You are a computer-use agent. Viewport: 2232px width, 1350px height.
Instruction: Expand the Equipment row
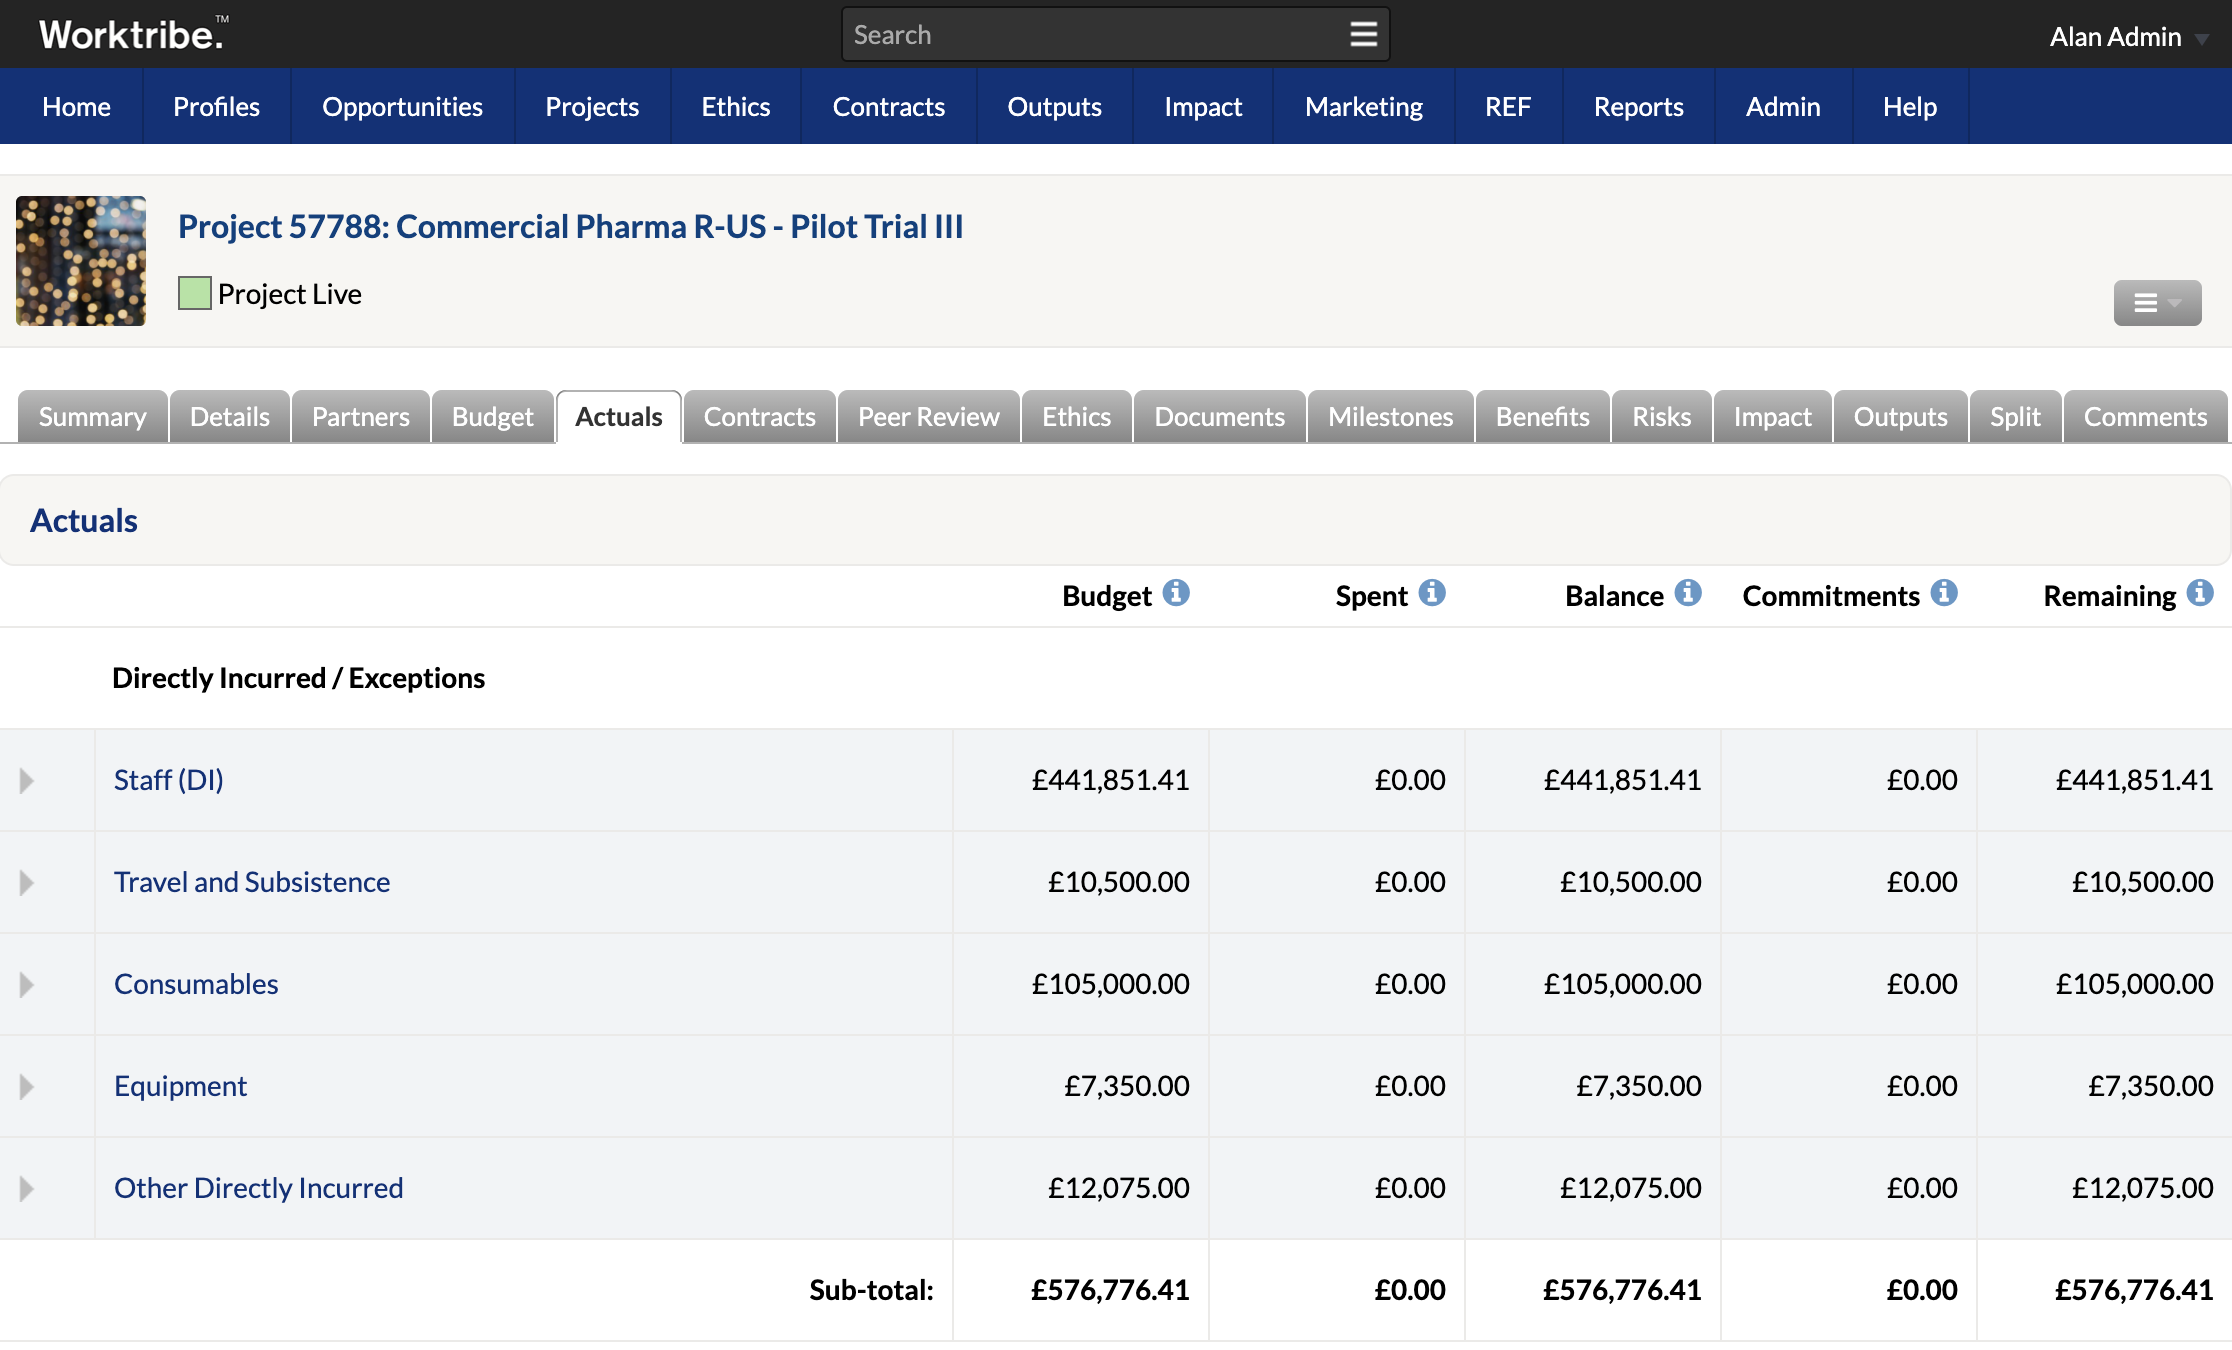click(x=27, y=1086)
